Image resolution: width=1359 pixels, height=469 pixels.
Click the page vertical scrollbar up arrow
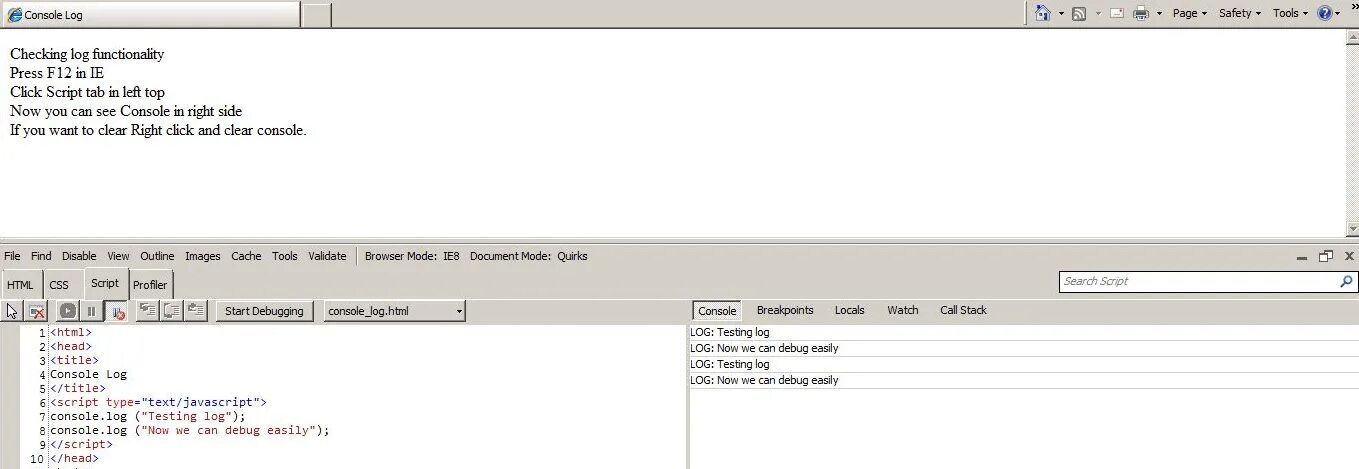click(1352, 35)
